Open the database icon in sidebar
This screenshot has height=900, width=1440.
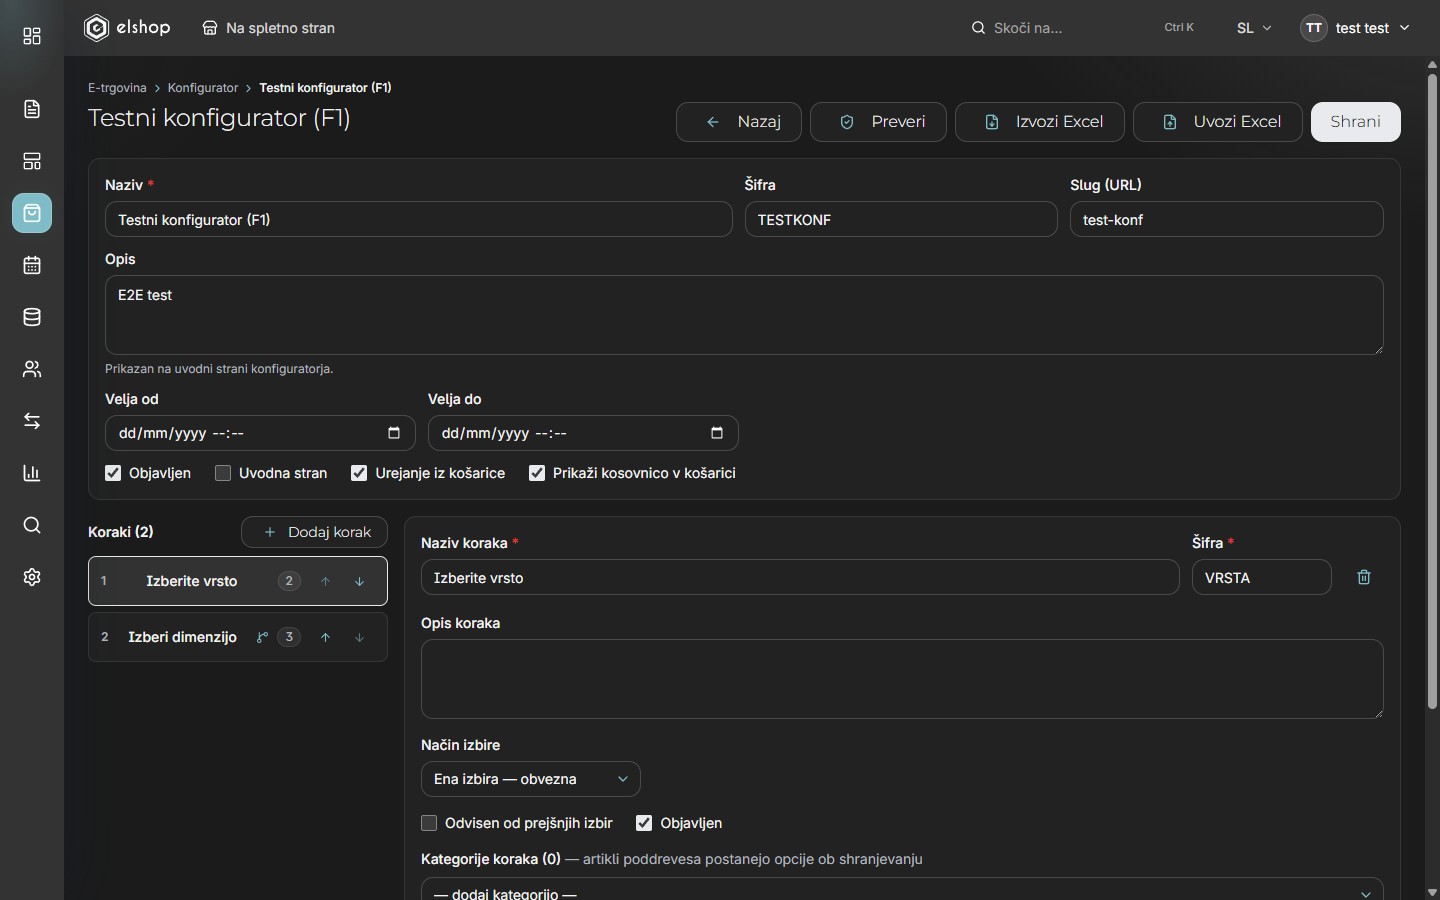[32, 317]
